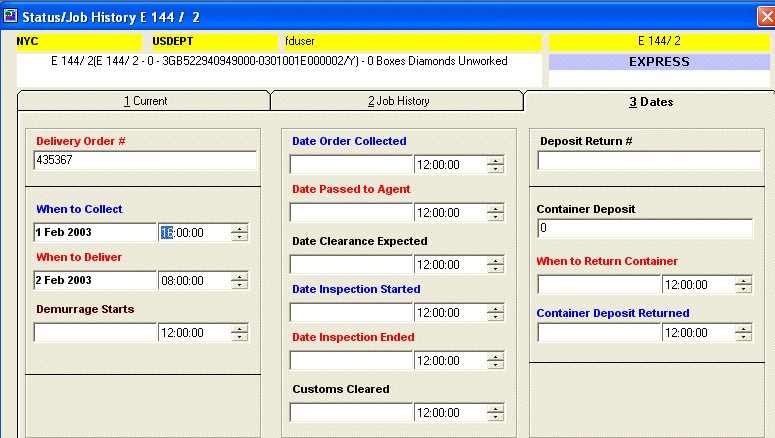Screen dimensions: 775x438
Task: Click the Date Clearance Expected date field
Action: [351, 264]
